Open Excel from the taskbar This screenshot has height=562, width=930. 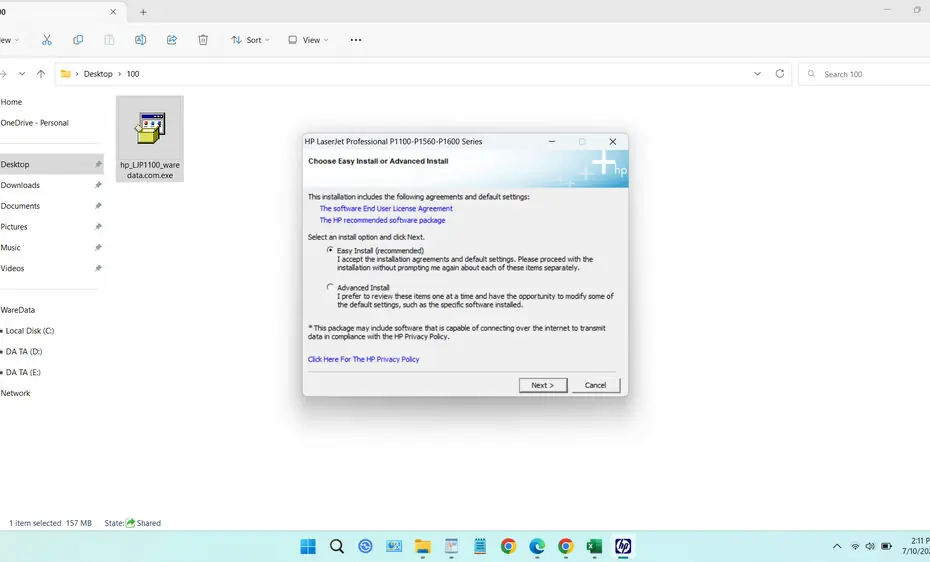click(594, 546)
